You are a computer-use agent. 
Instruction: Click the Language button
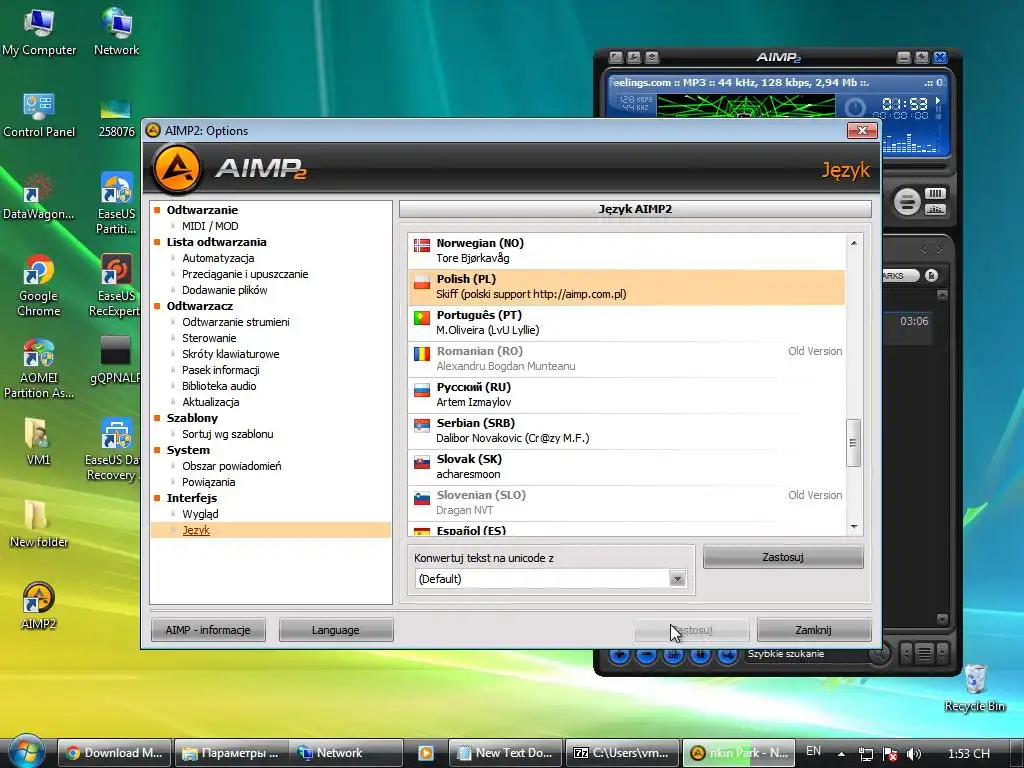click(x=336, y=630)
